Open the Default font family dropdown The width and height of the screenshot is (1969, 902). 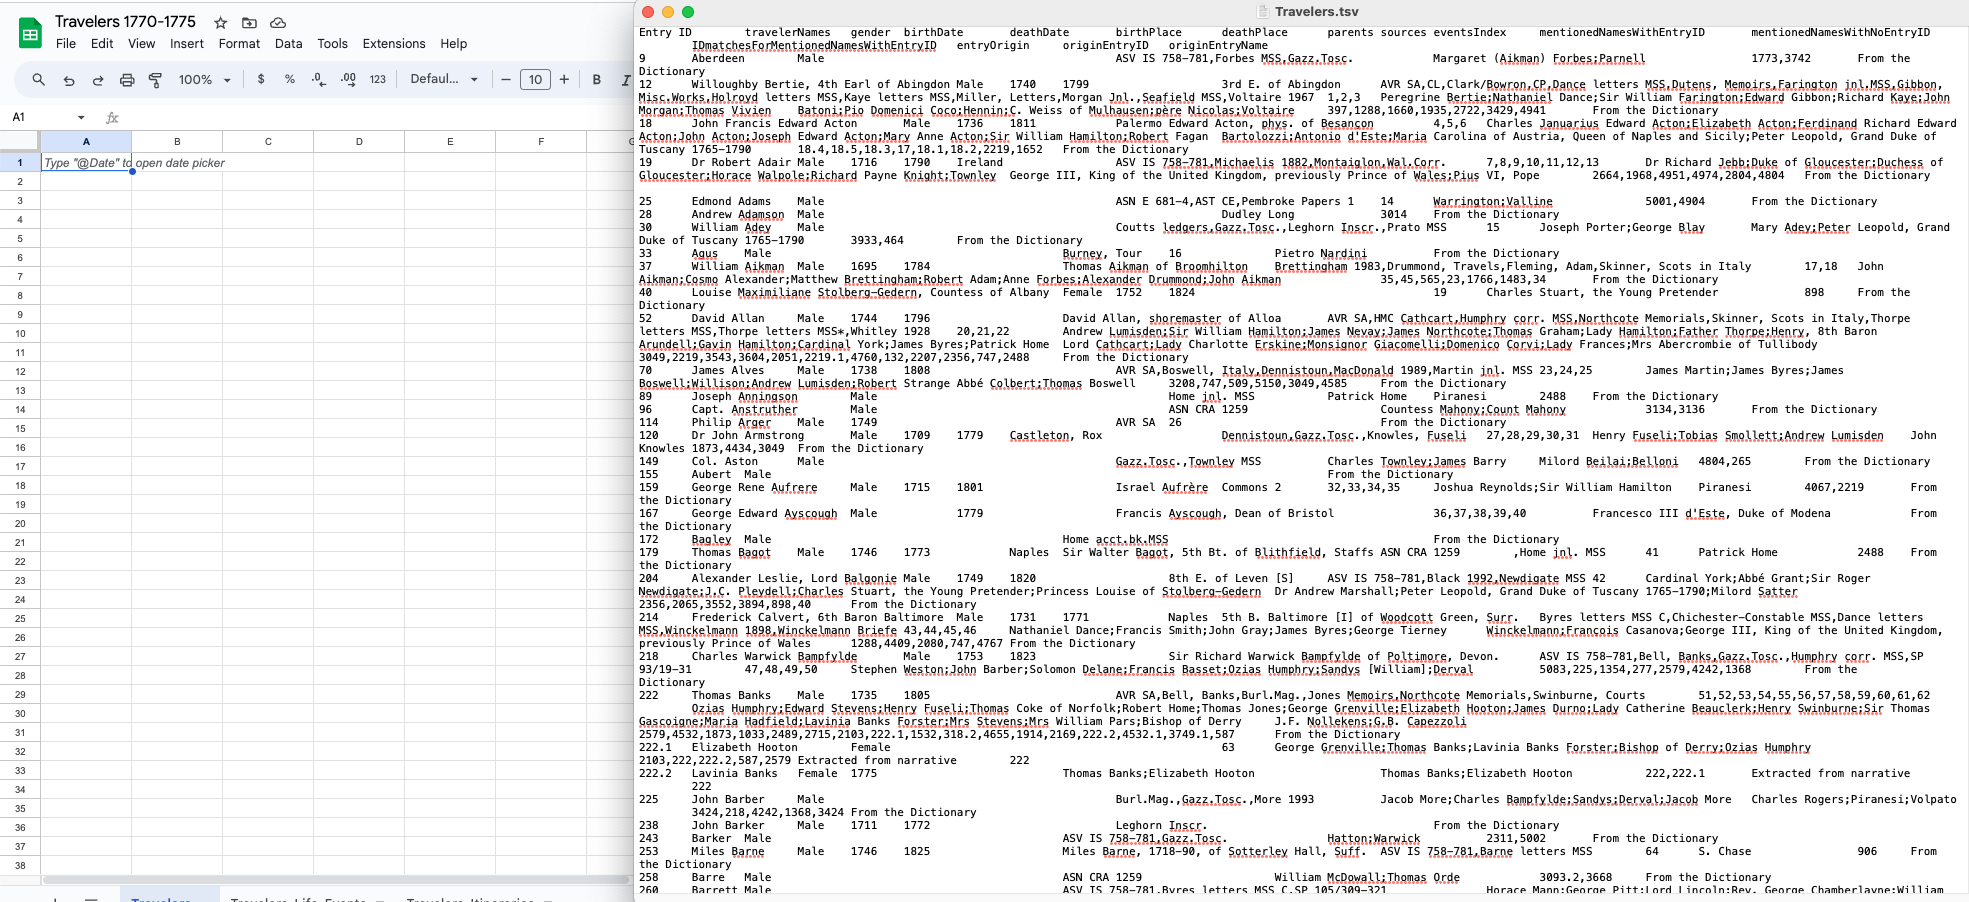click(444, 79)
